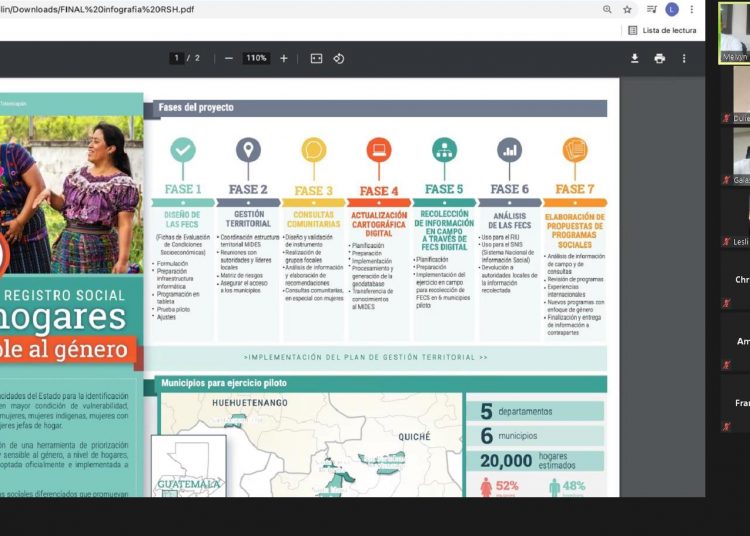Click the page number input box
Viewport: 750px width, 536px height.
click(178, 59)
